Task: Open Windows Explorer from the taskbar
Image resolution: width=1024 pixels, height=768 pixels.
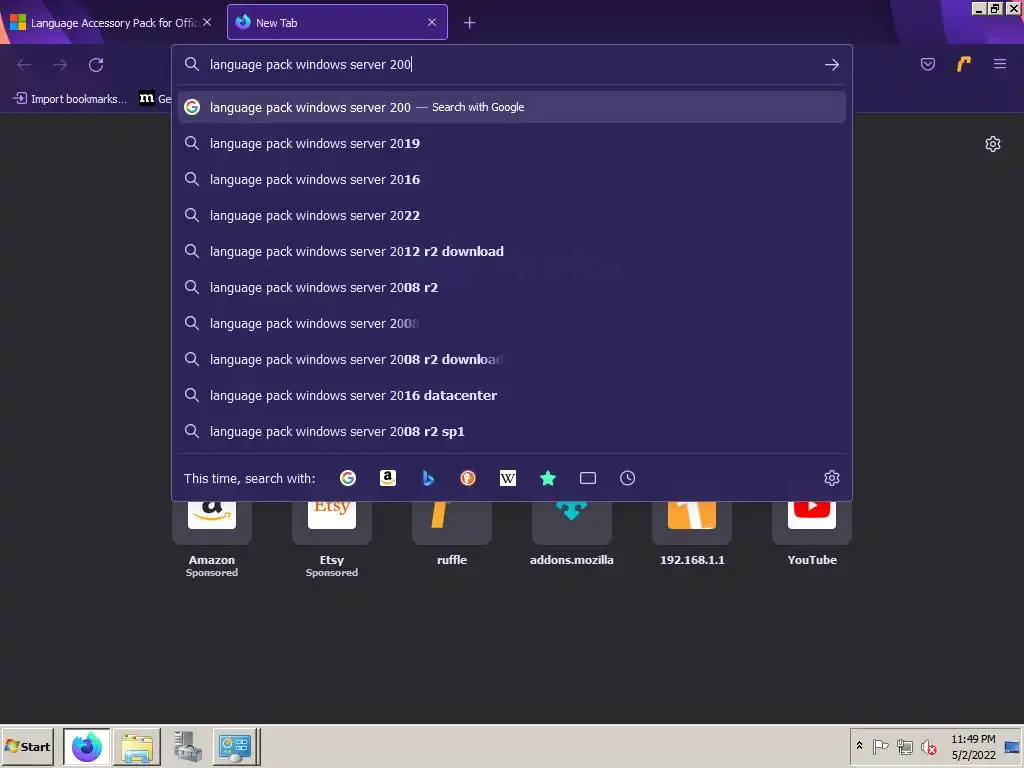Action: coord(136,746)
